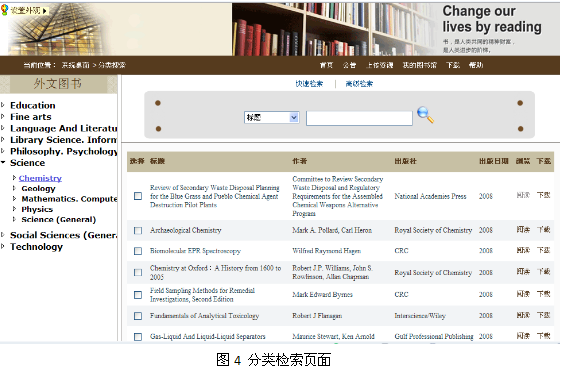This screenshot has width=575, height=375.
Task: Open 公告 in the navigation bar
Action: click(349, 65)
